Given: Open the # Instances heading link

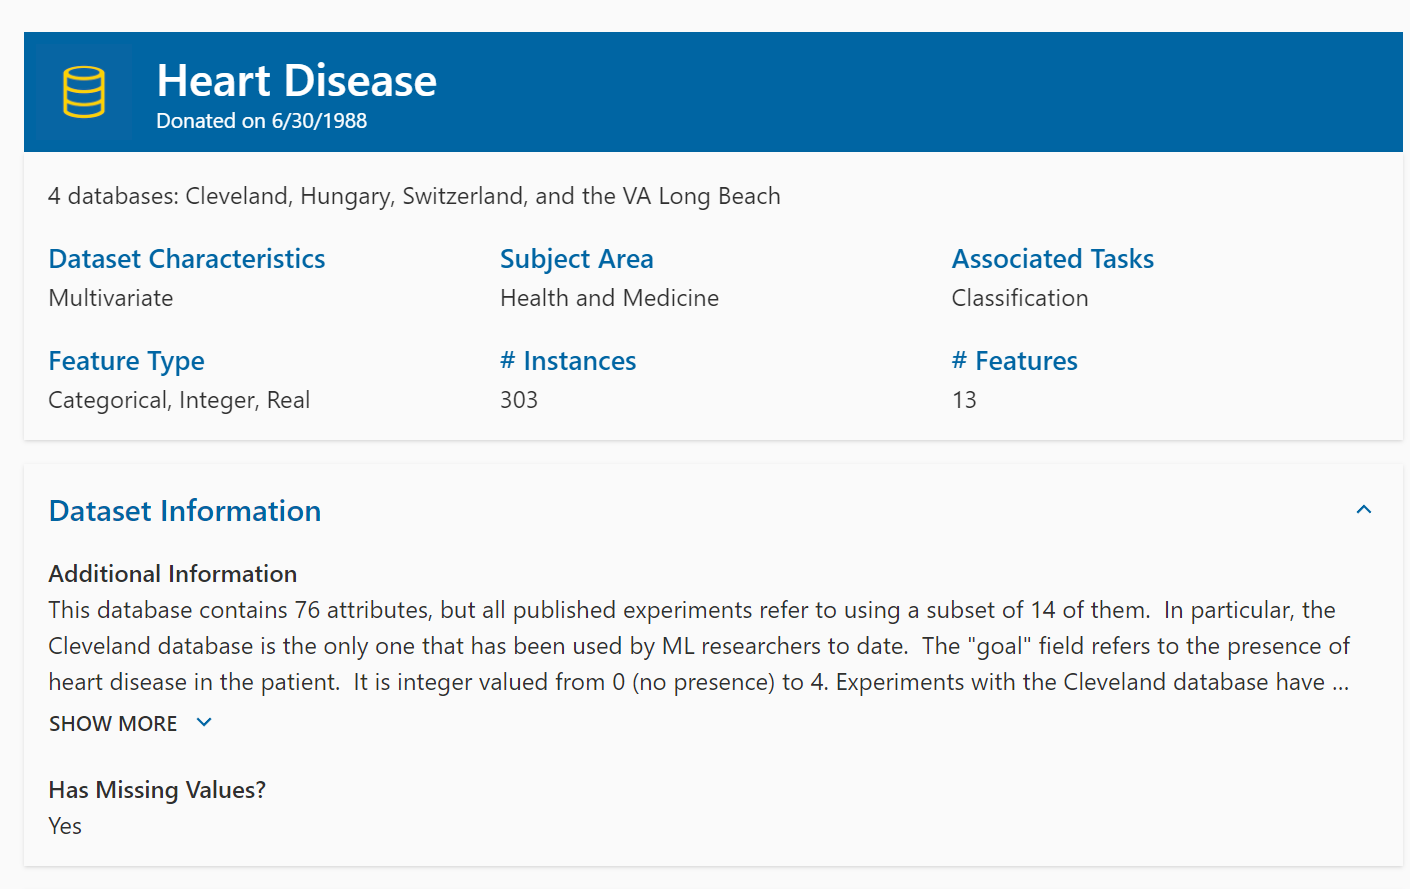Looking at the screenshot, I should (568, 360).
